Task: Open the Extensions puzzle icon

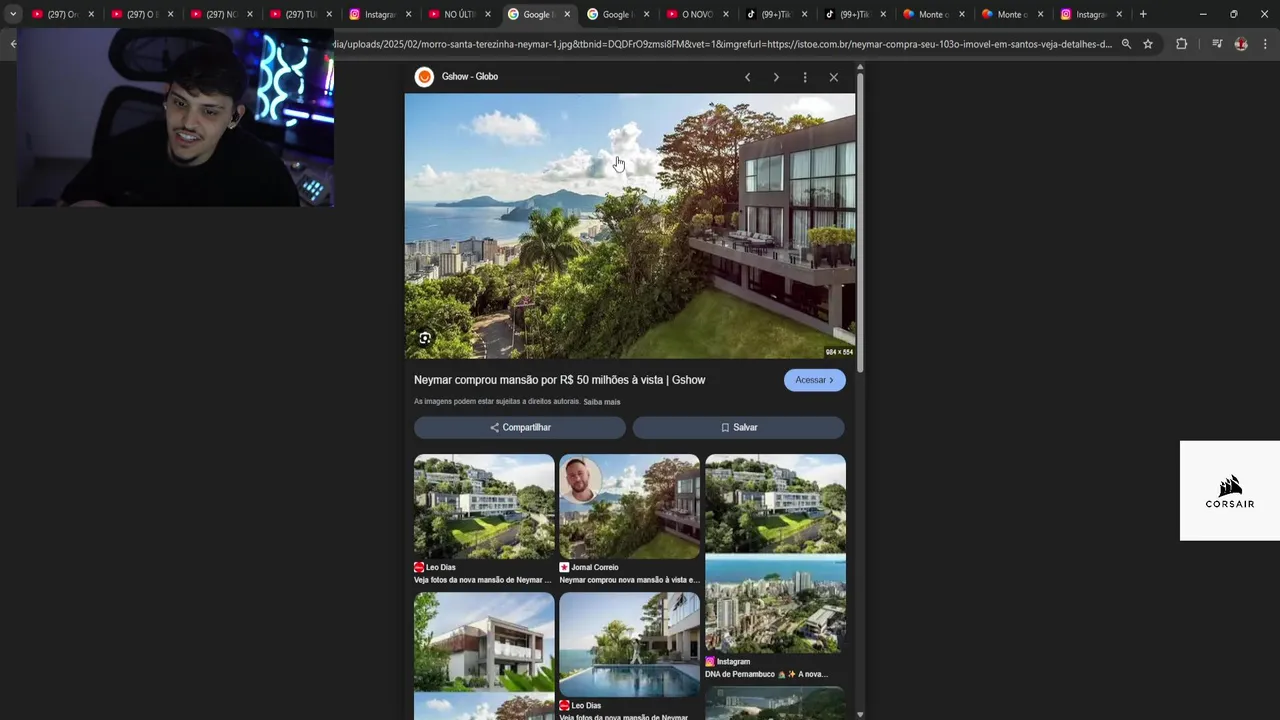Action: tap(1181, 44)
